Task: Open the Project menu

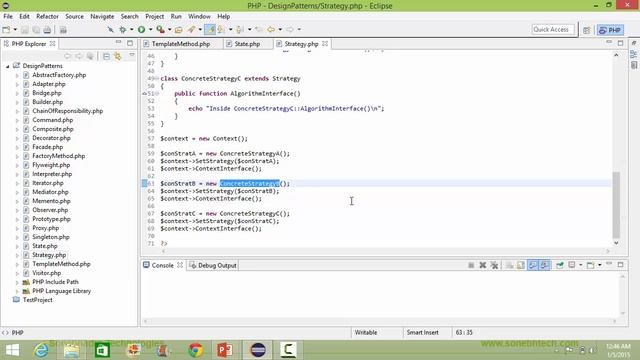Action: (x=154, y=16)
